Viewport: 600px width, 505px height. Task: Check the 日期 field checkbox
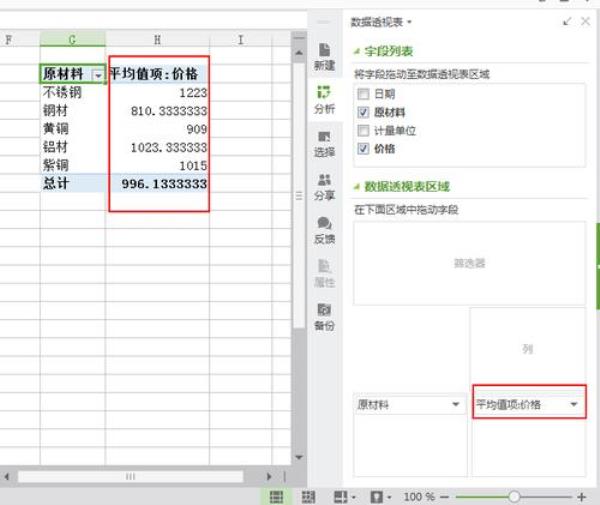tap(363, 94)
